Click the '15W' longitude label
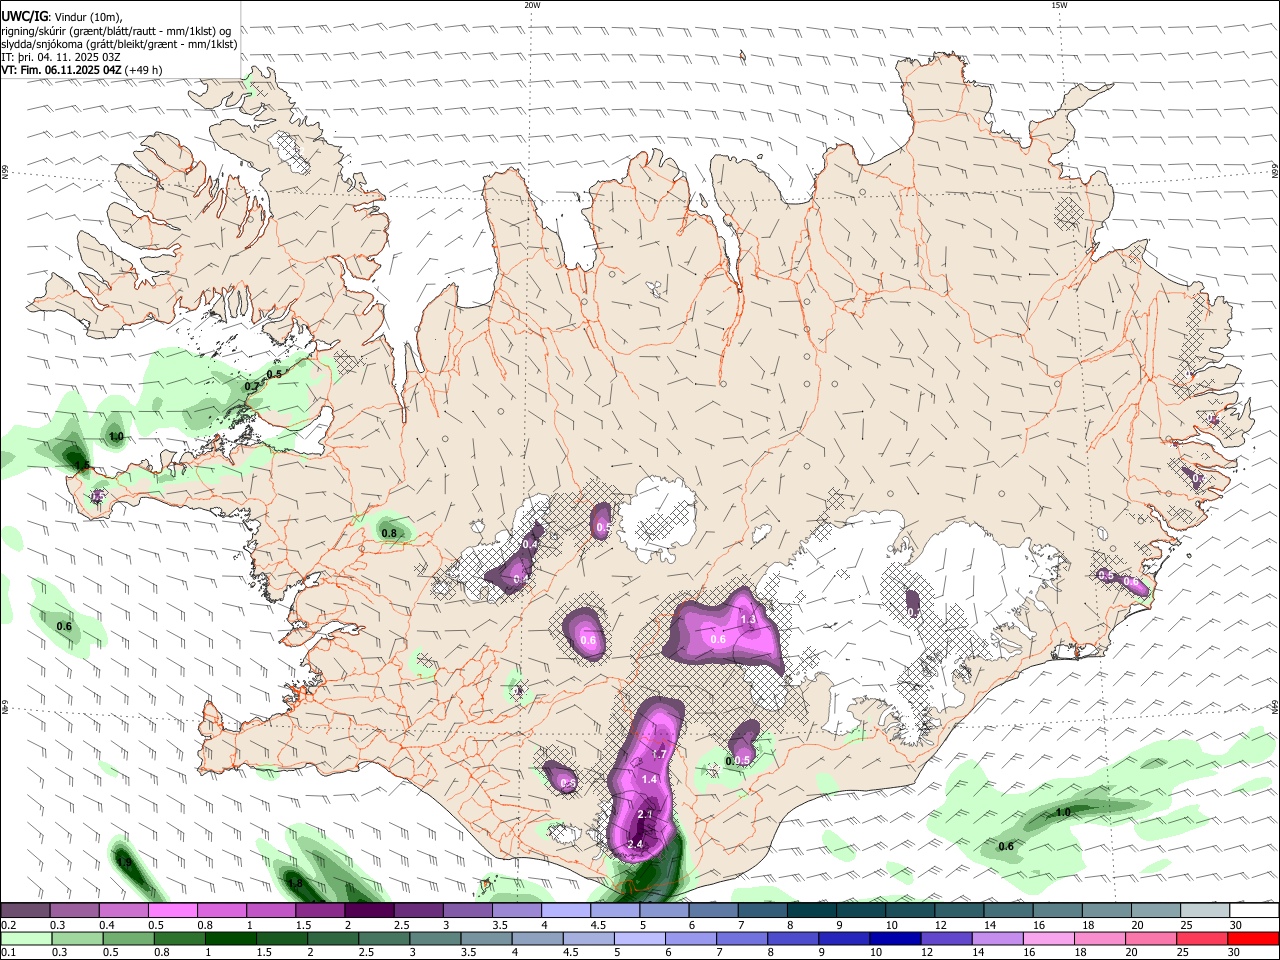1280x960 pixels. tap(1058, 5)
